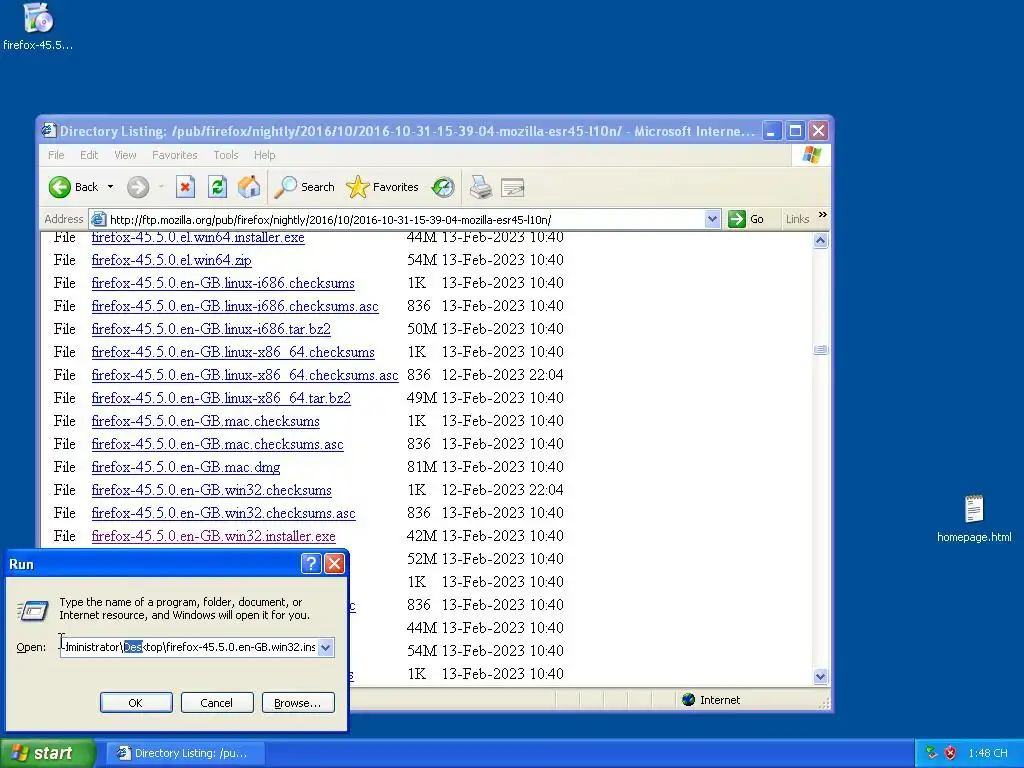Click Browse... in the Run dialog
Image resolution: width=1024 pixels, height=768 pixels.
[x=298, y=703]
